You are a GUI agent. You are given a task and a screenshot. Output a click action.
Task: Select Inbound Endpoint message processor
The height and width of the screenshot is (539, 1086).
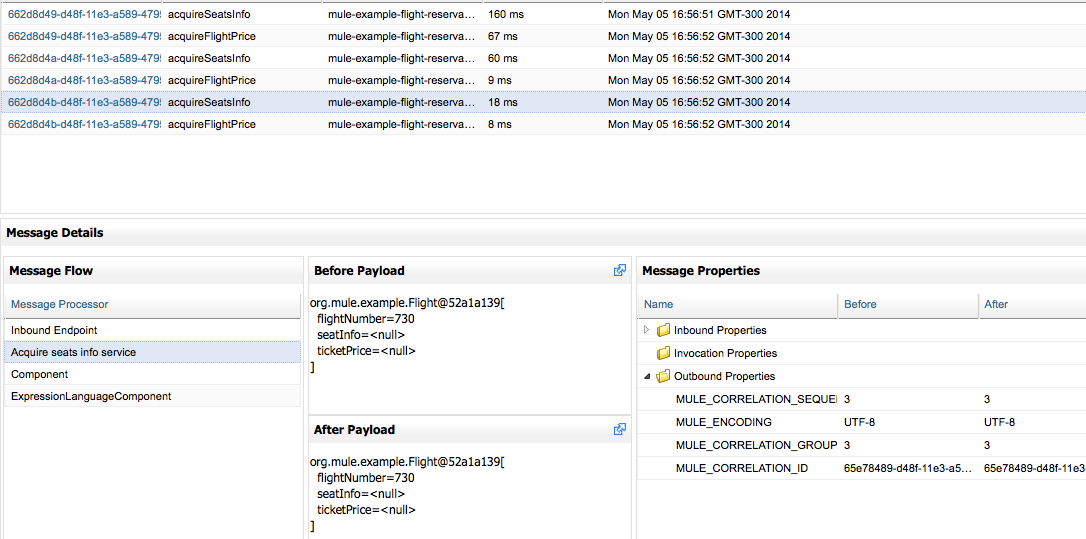[x=54, y=330]
